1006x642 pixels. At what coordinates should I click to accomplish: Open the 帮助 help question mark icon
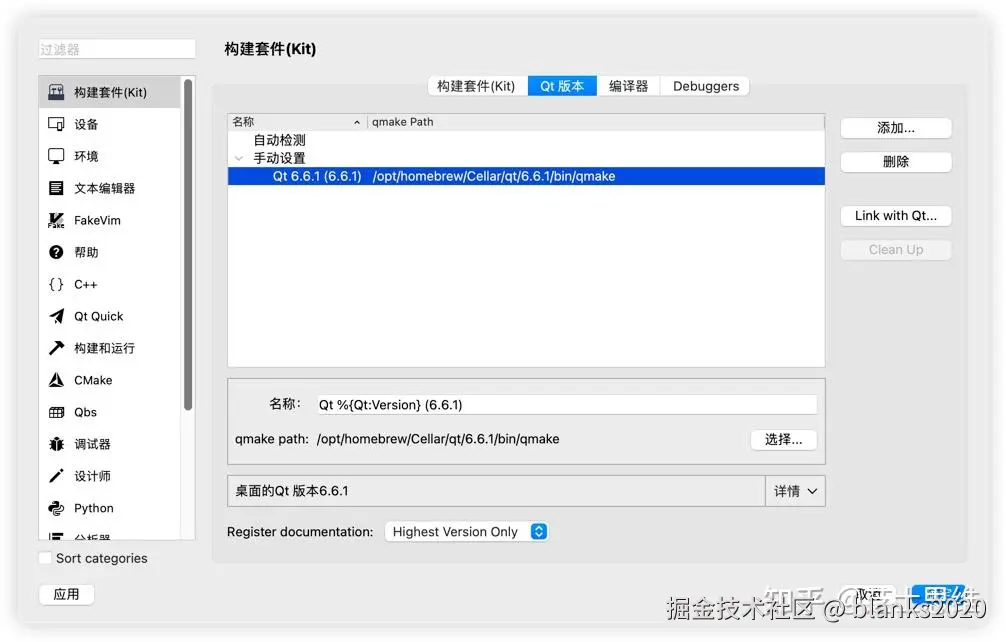[x=56, y=252]
